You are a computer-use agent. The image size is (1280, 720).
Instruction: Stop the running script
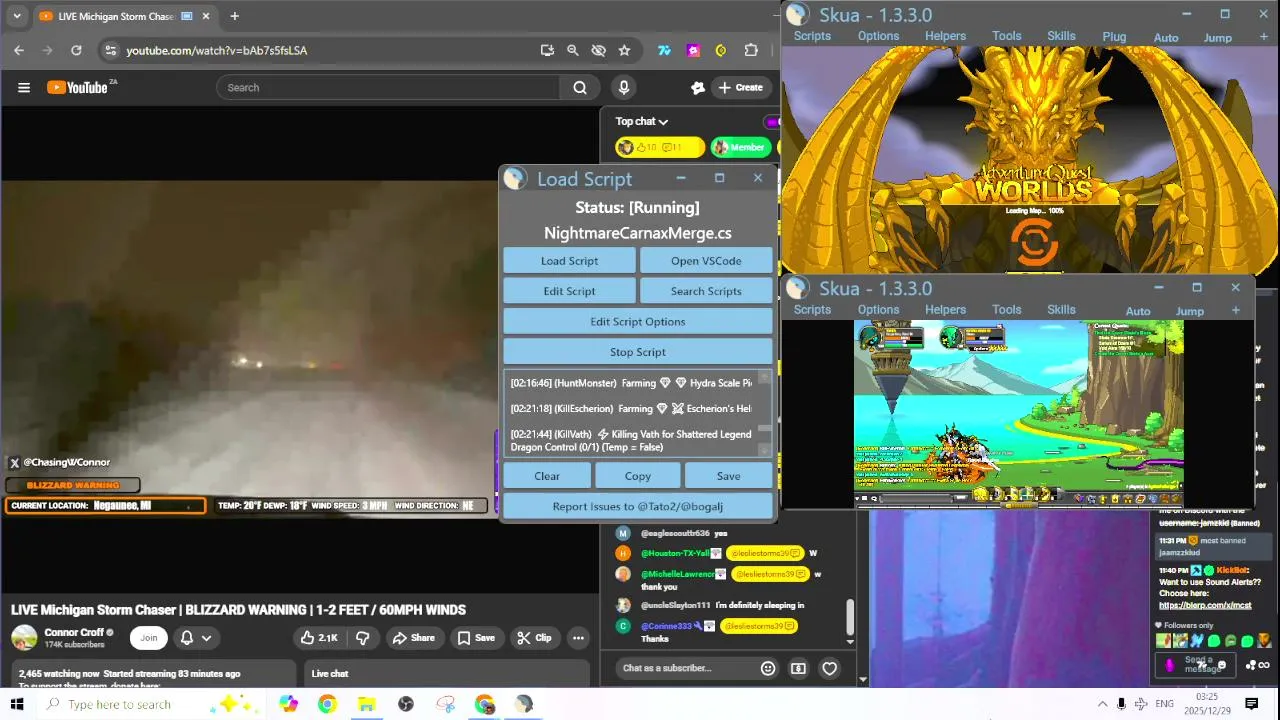tap(638, 352)
